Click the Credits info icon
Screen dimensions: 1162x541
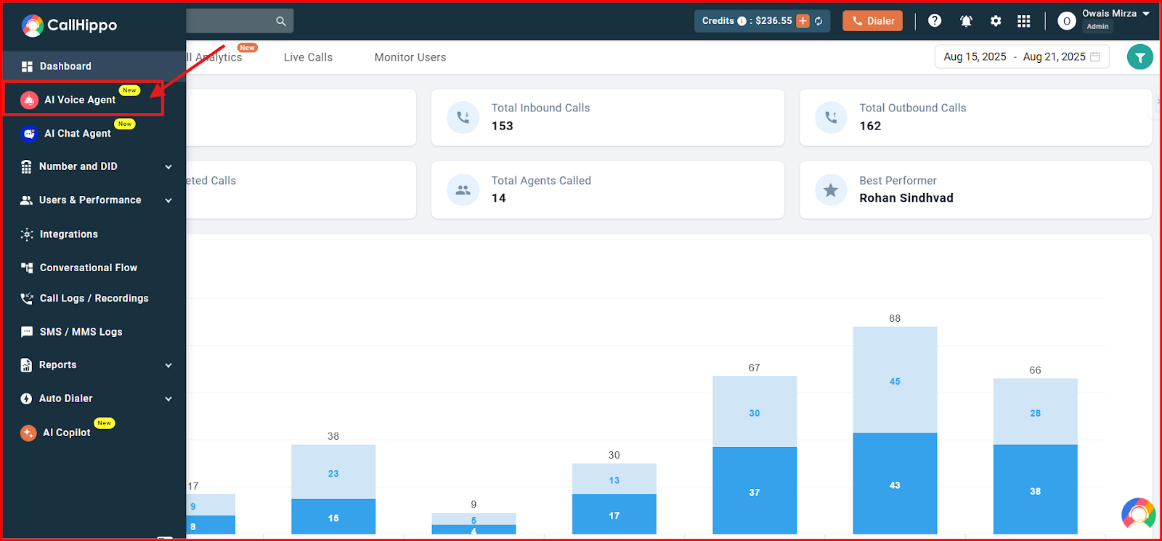(x=742, y=21)
